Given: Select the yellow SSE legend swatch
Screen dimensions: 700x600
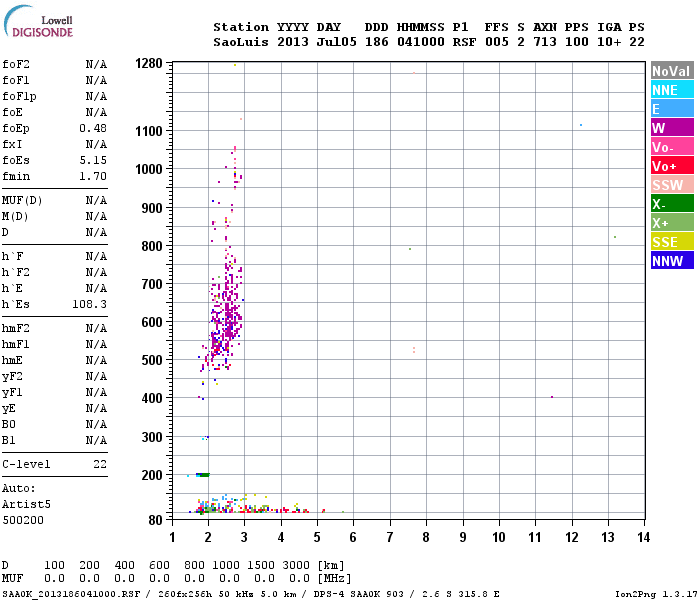Looking at the screenshot, I should click(x=672, y=242).
